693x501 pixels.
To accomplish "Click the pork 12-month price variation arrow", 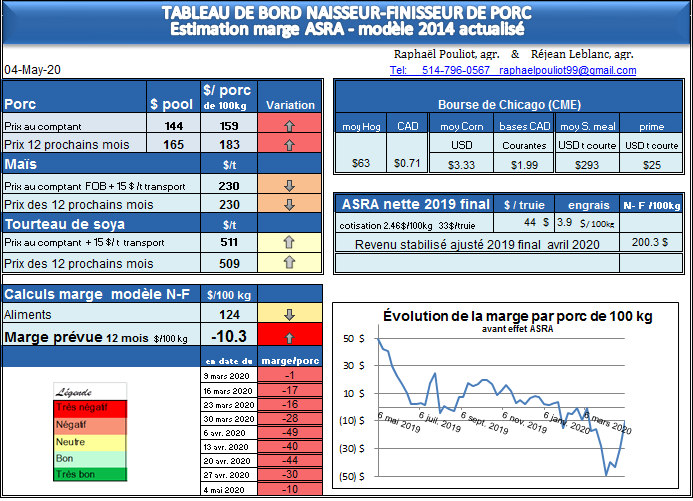I will coord(289,145).
